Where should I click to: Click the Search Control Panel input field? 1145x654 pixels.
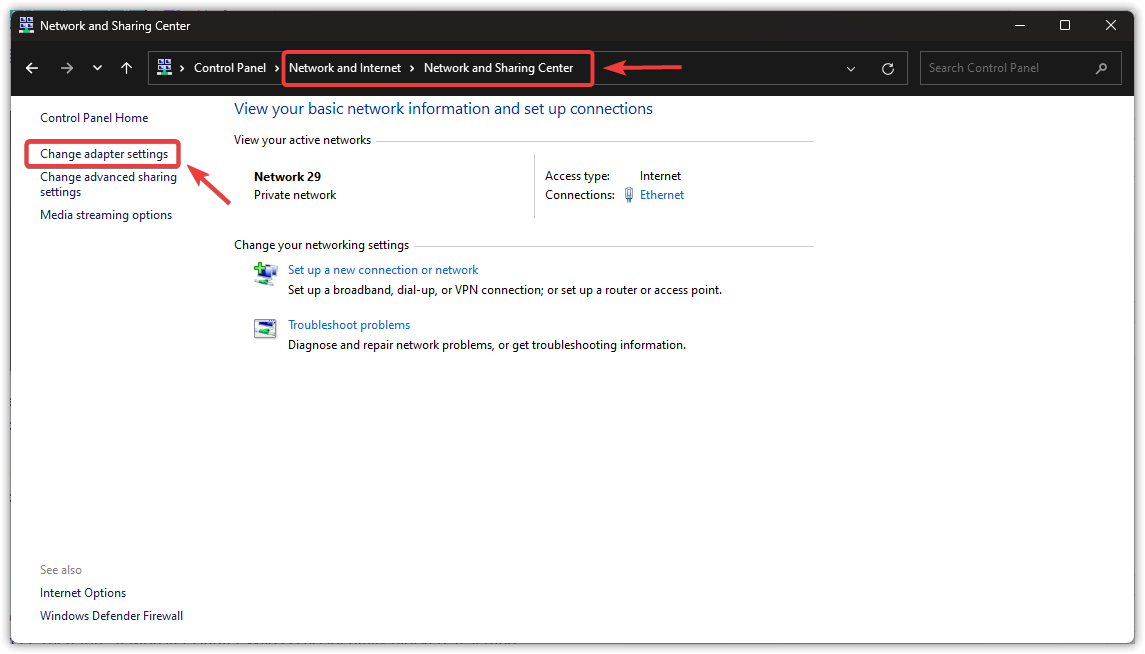click(1005, 68)
